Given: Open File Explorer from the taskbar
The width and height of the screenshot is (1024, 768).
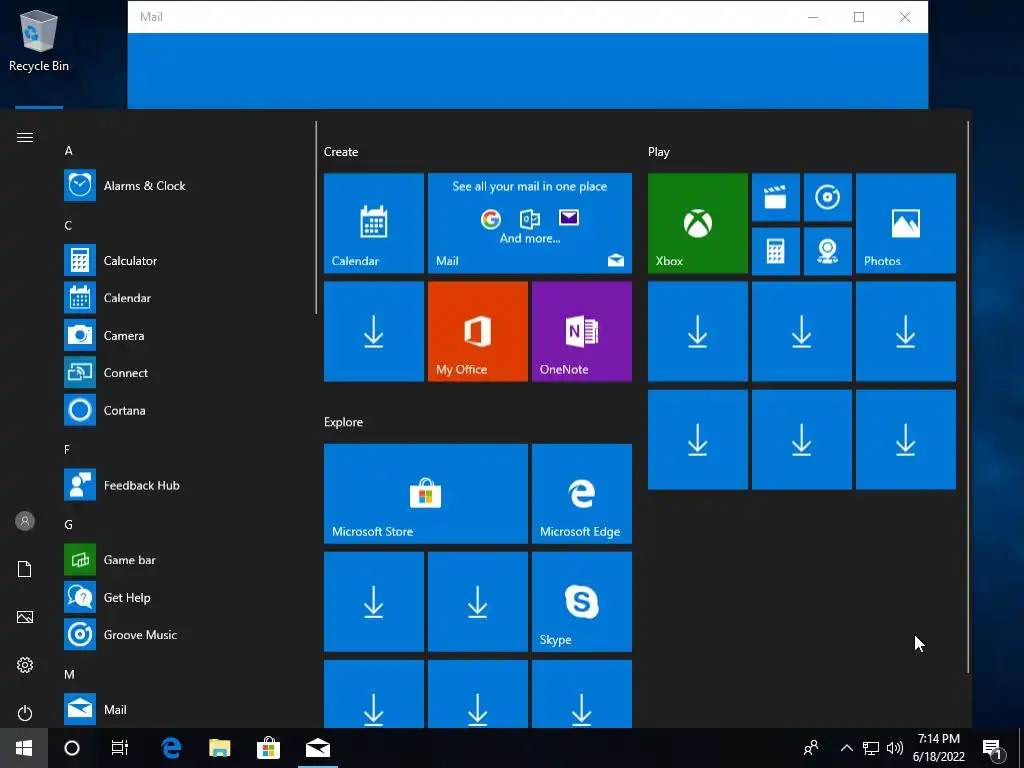Looking at the screenshot, I should coord(219,748).
